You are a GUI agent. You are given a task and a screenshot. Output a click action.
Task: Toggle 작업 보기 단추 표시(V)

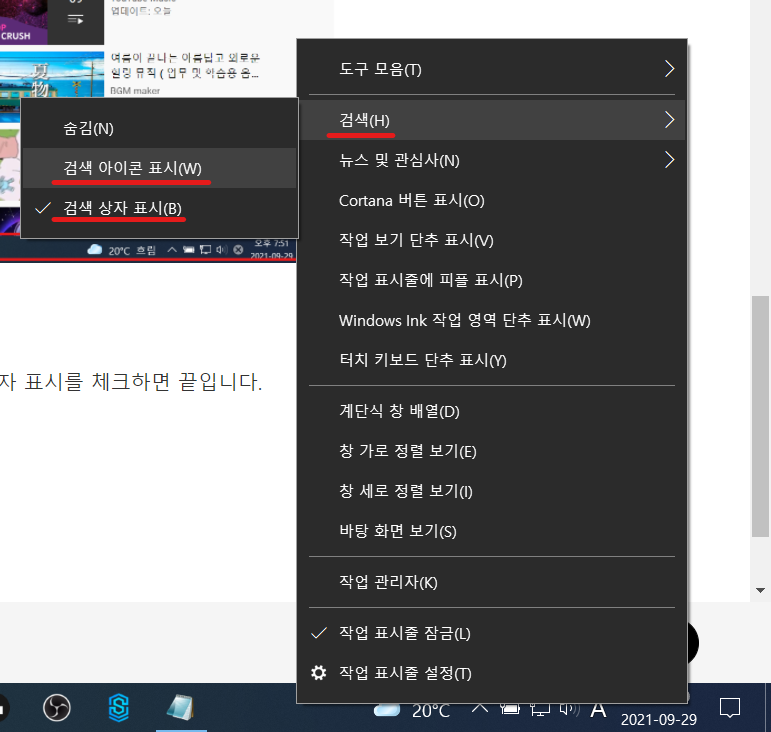click(x=492, y=240)
